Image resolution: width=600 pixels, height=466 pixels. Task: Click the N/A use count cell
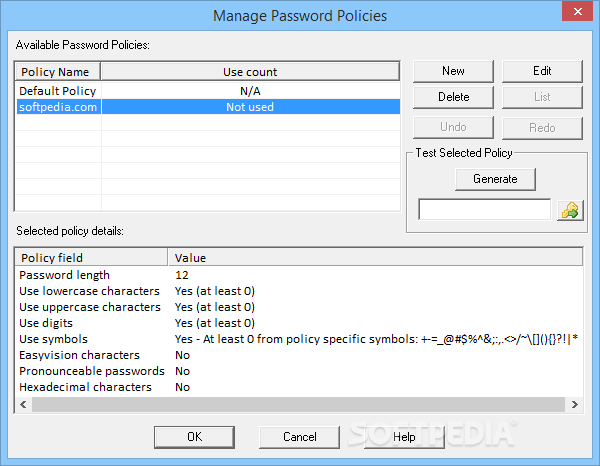tap(250, 91)
